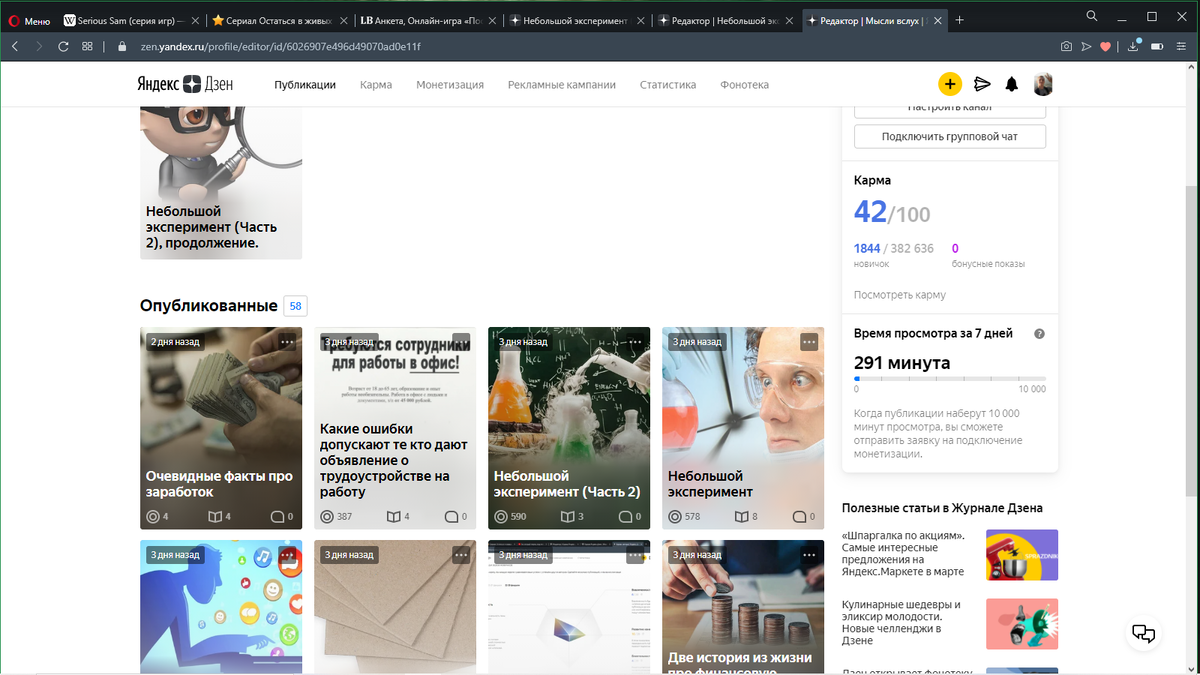Click the Посмотреть карму link

click(x=900, y=295)
